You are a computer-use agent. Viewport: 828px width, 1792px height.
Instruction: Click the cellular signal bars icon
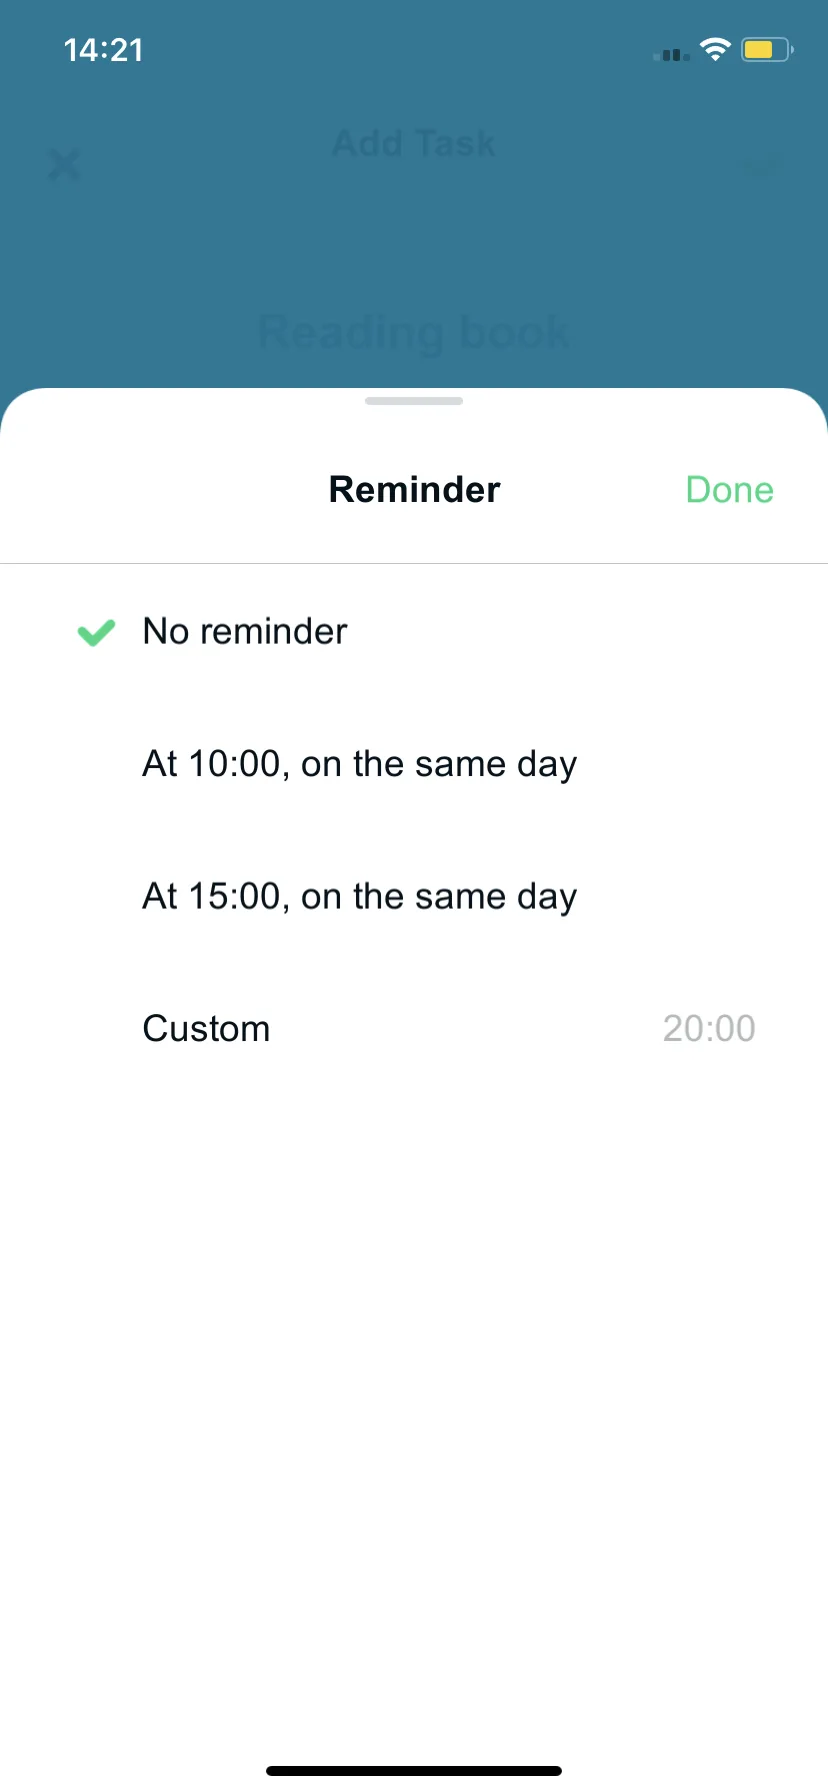pyautogui.click(x=671, y=54)
